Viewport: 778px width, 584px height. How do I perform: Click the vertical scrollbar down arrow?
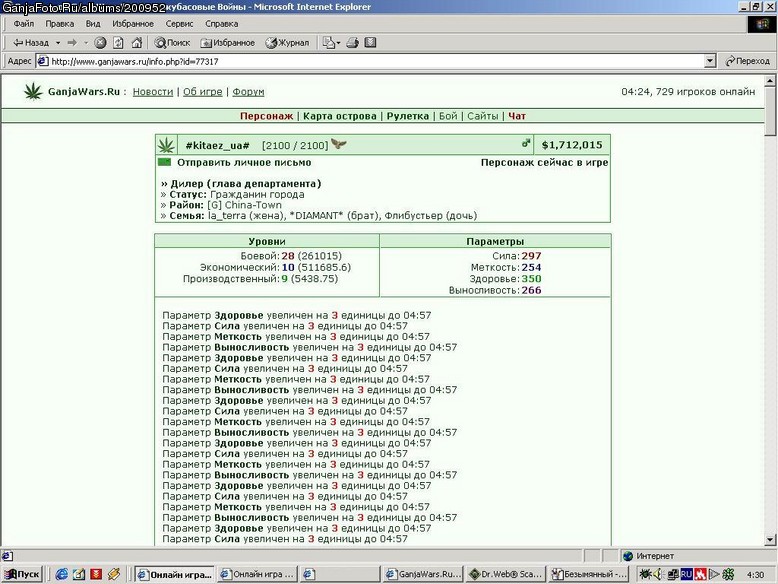(x=770, y=540)
